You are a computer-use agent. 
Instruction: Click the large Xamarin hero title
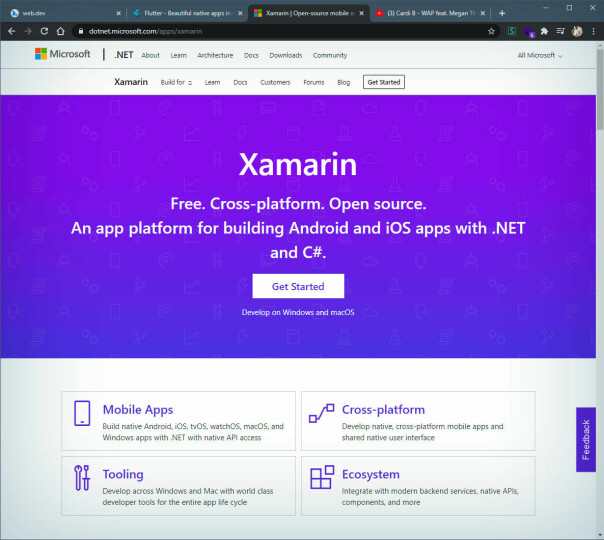point(298,164)
